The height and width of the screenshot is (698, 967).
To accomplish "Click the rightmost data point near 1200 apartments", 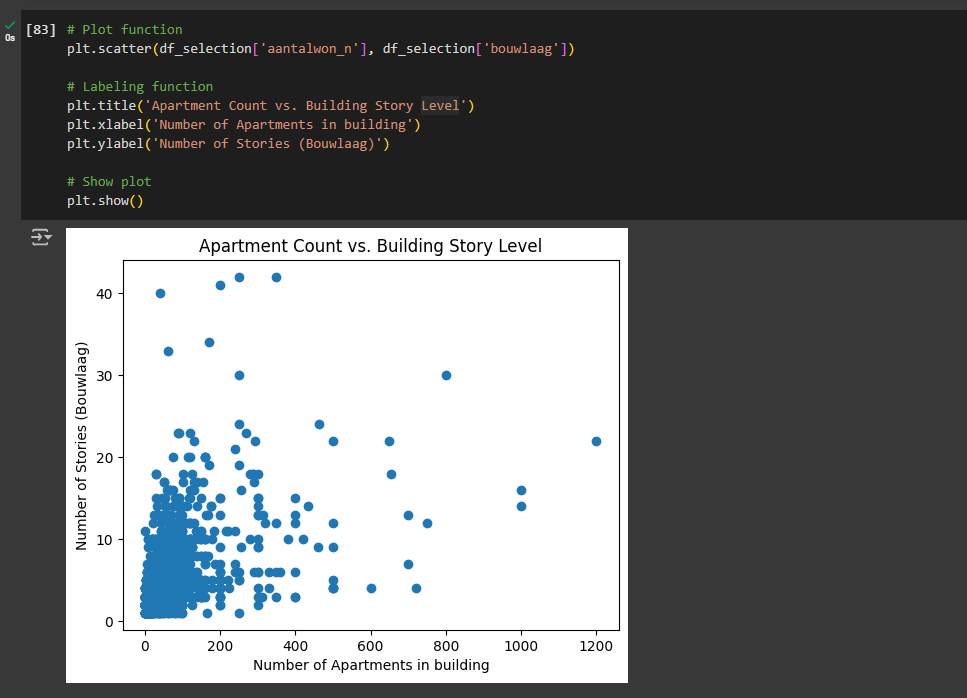I will coord(596,441).
